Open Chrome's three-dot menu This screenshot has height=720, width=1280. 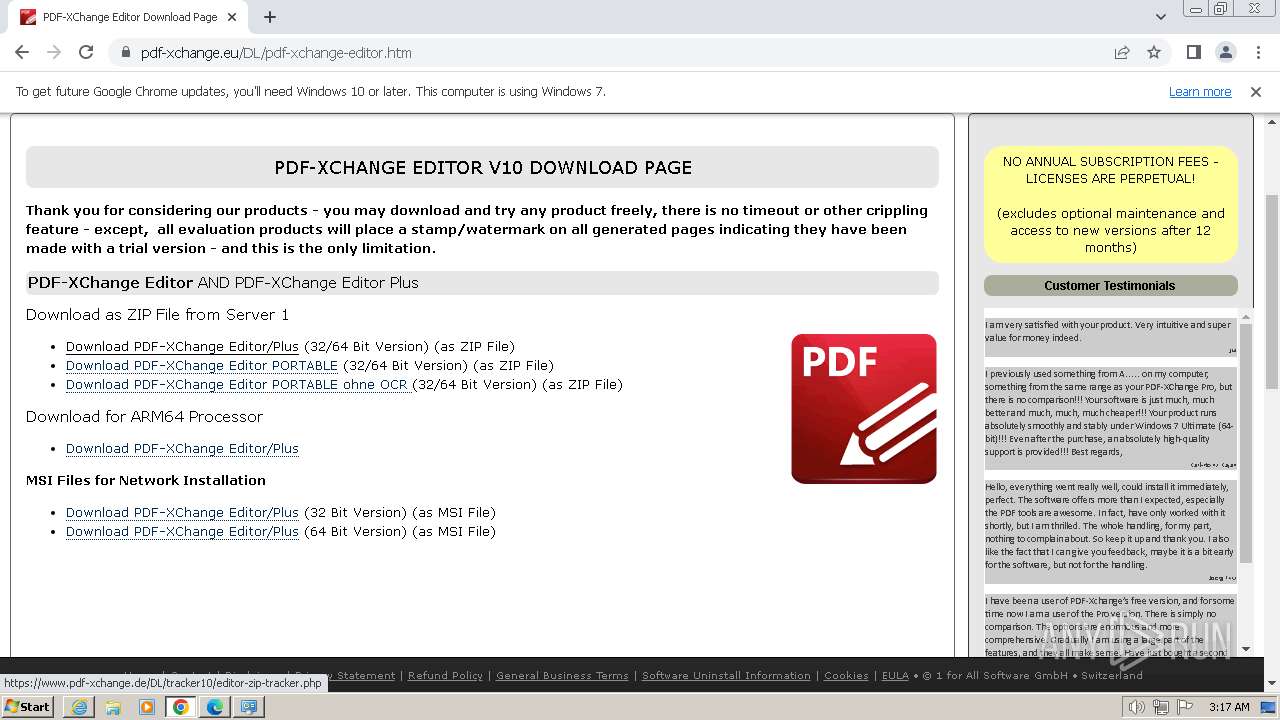point(1257,52)
